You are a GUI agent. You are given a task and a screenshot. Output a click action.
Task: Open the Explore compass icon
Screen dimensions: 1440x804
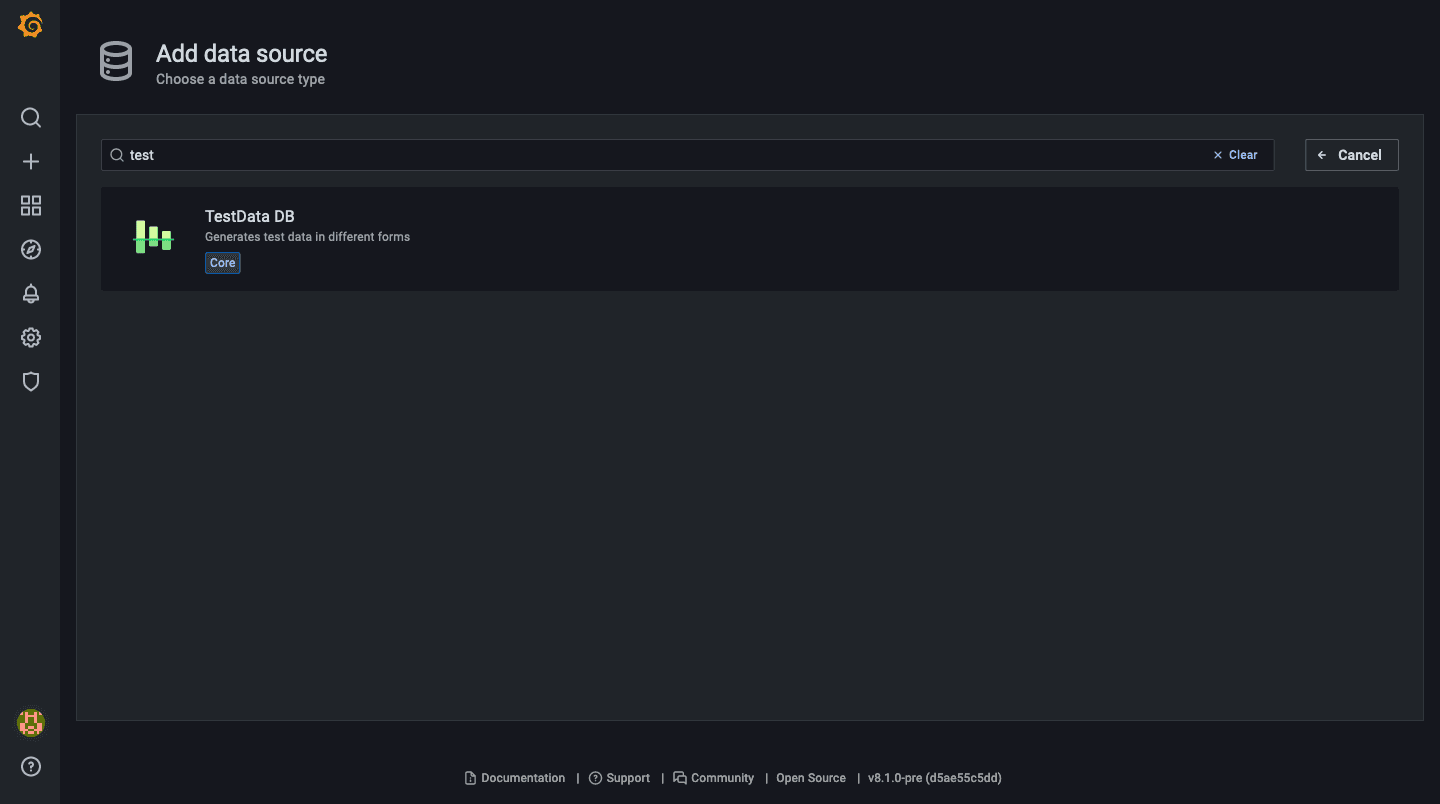pos(31,250)
